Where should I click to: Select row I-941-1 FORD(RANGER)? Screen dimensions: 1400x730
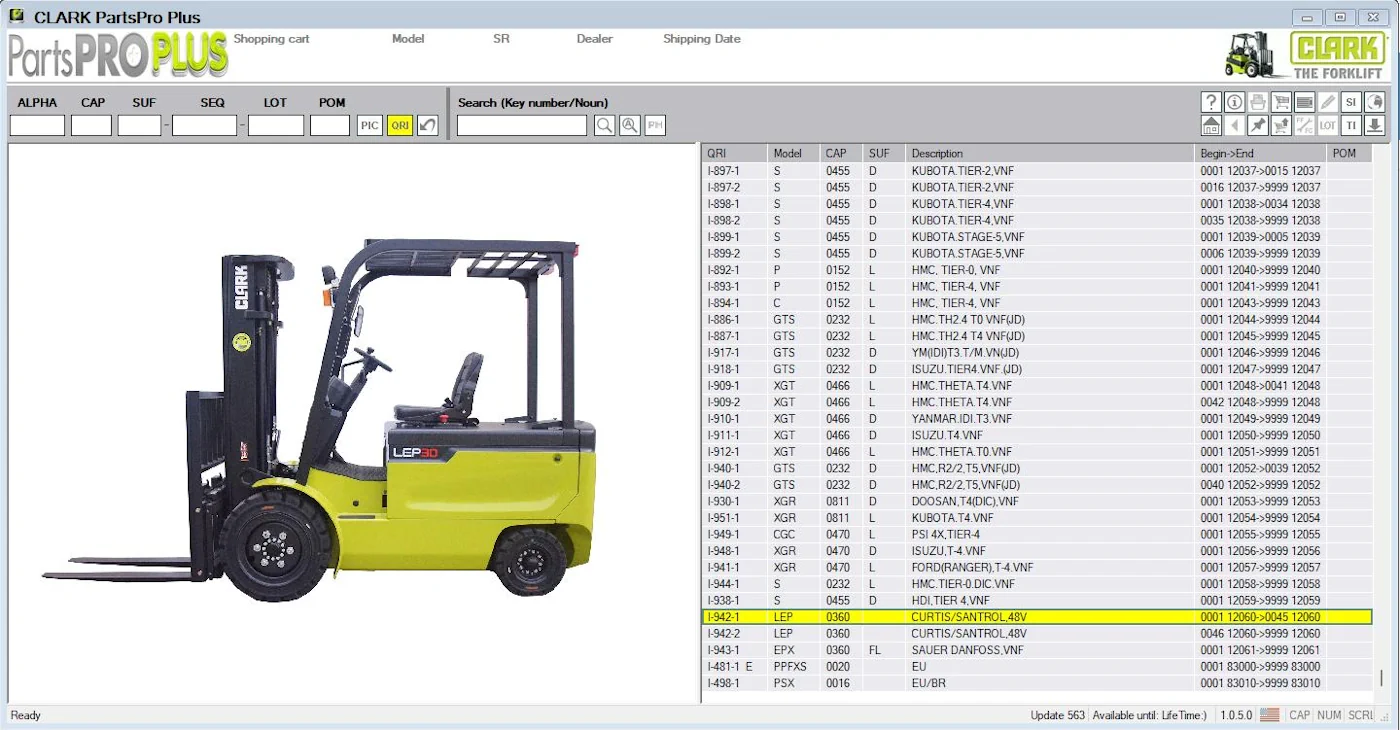(x=1037, y=568)
